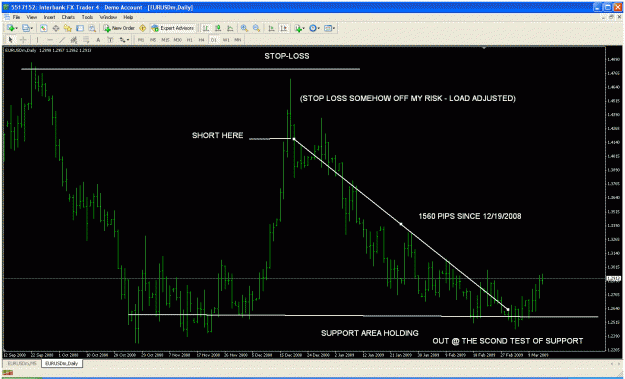The image size is (625, 379).
Task: Expand the Arrows tool dropdown
Action: [128, 40]
